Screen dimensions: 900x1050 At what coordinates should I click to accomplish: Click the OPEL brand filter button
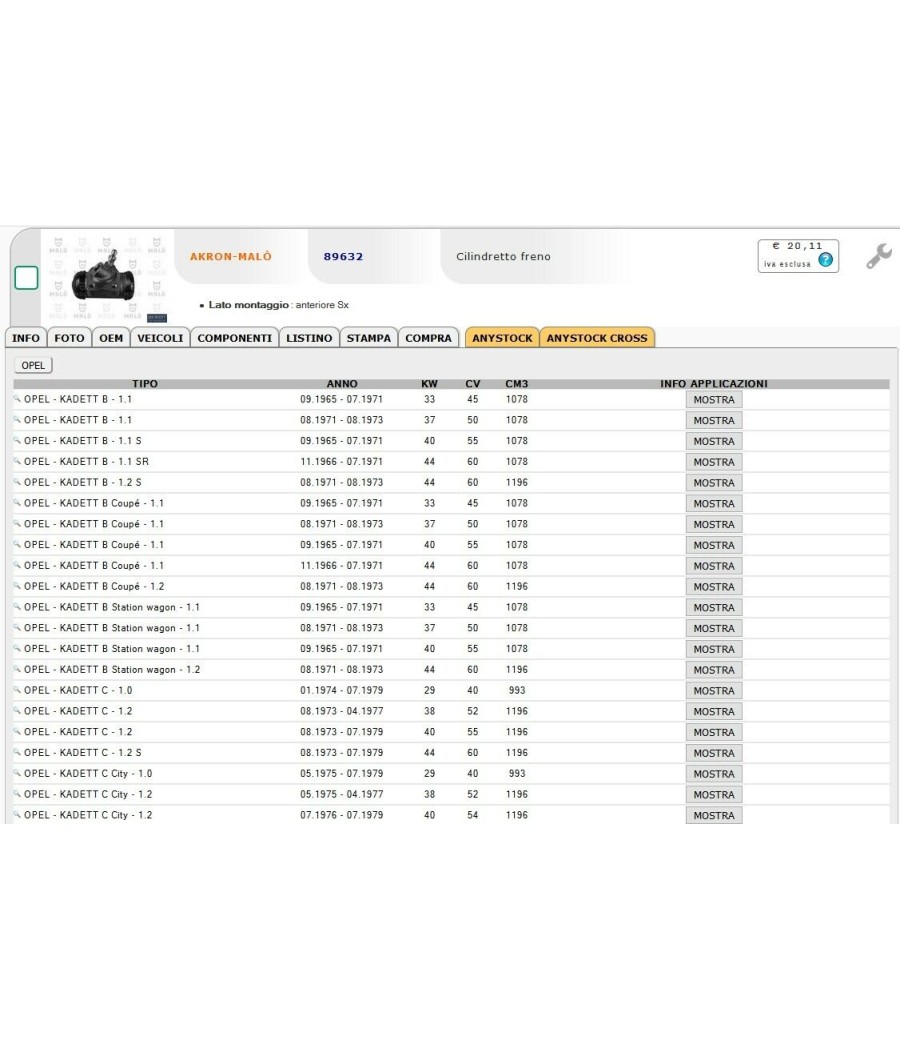click(x=33, y=365)
